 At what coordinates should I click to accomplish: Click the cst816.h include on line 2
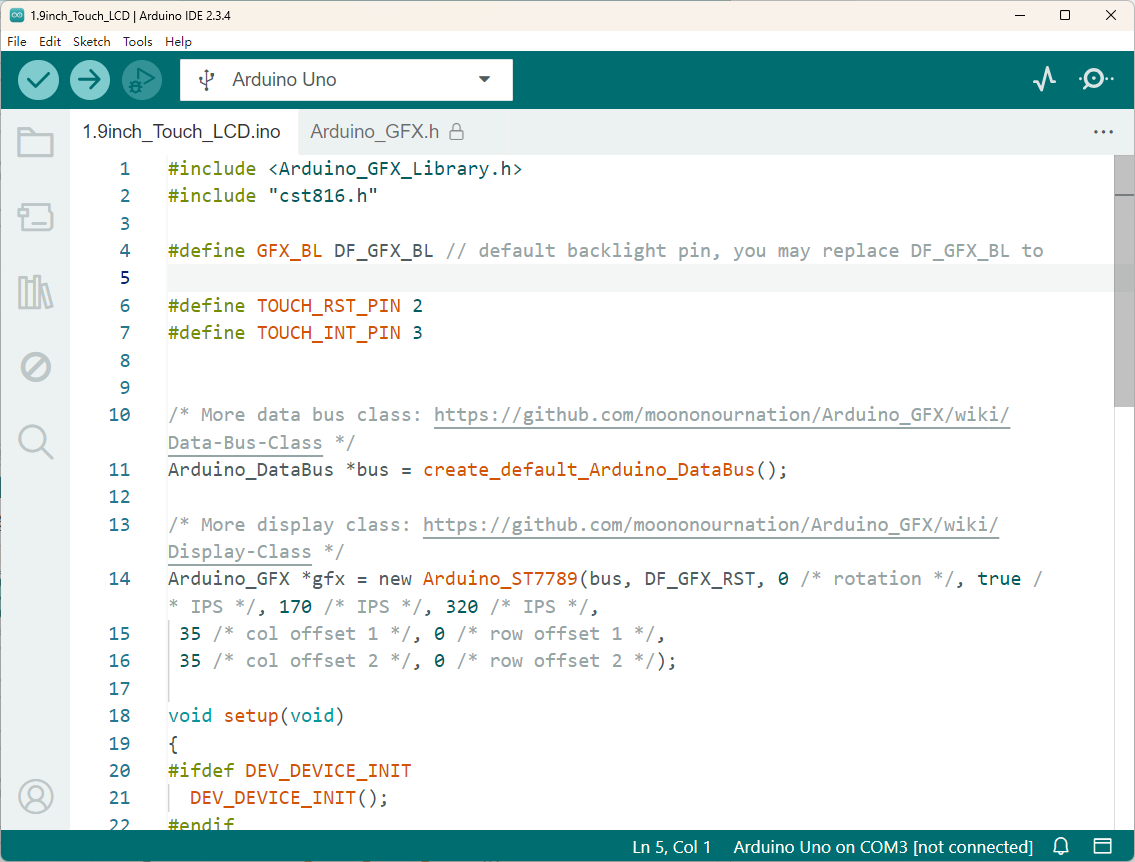click(x=324, y=196)
